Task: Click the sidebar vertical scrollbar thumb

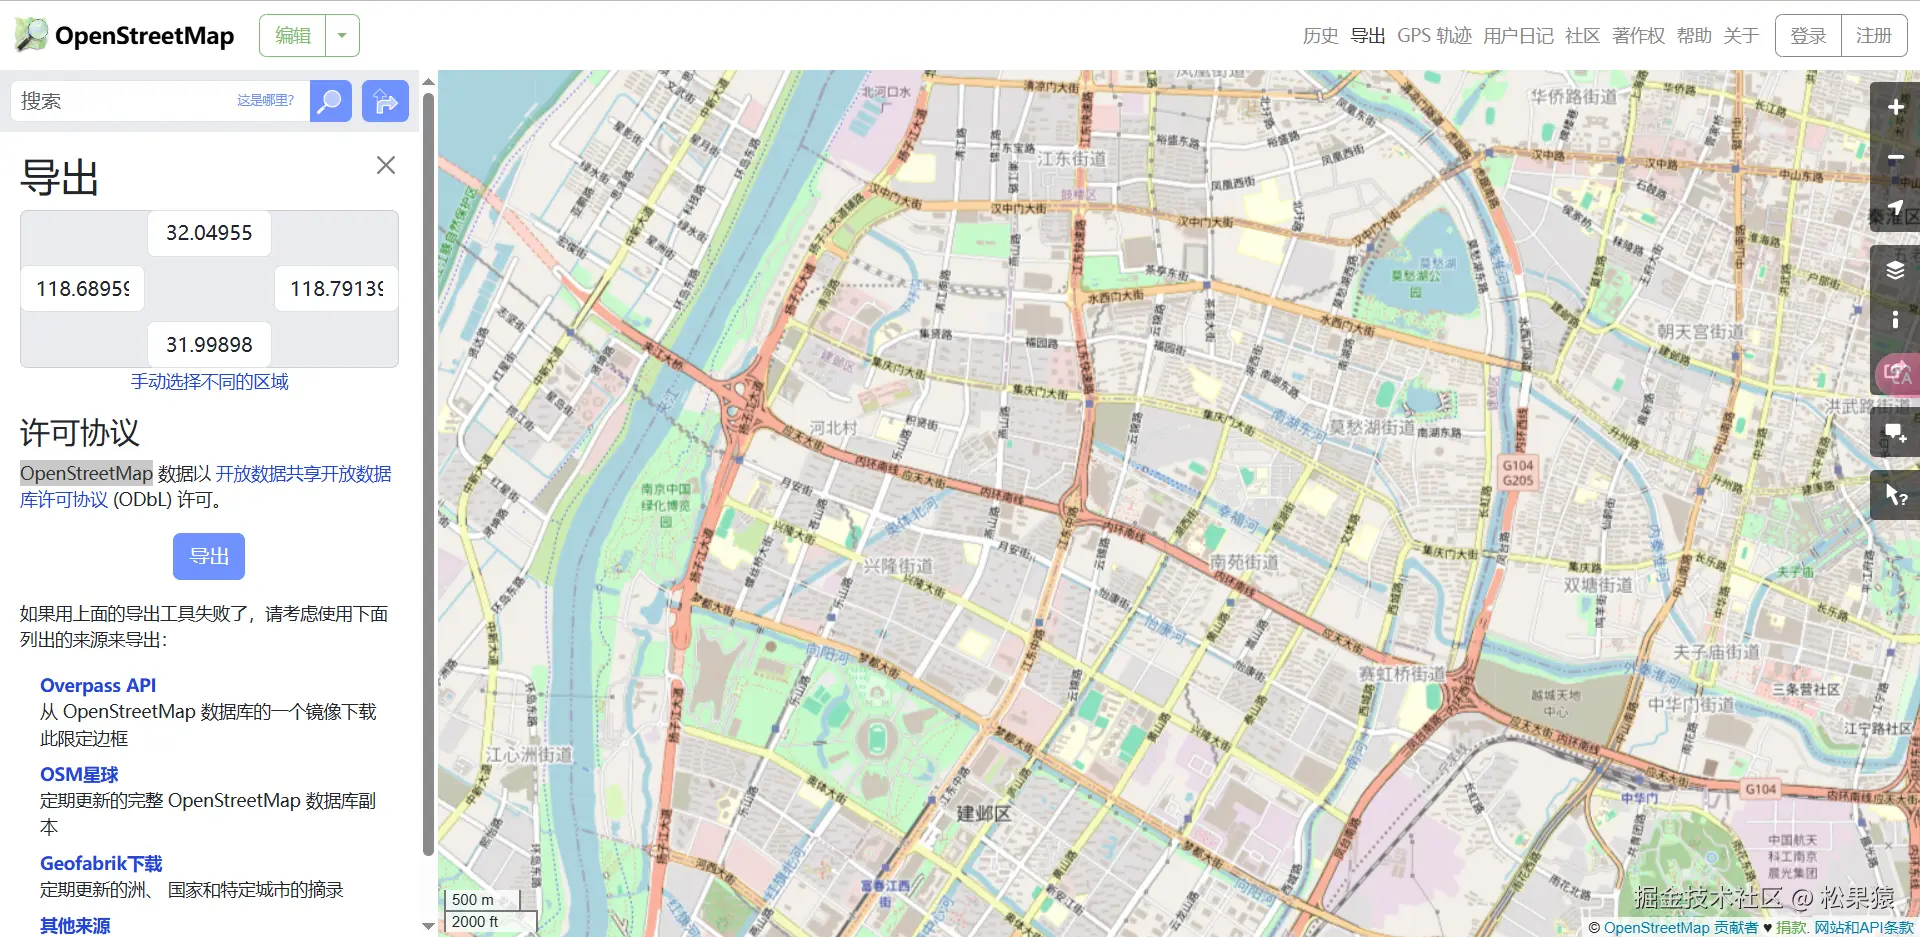Action: [x=428, y=473]
